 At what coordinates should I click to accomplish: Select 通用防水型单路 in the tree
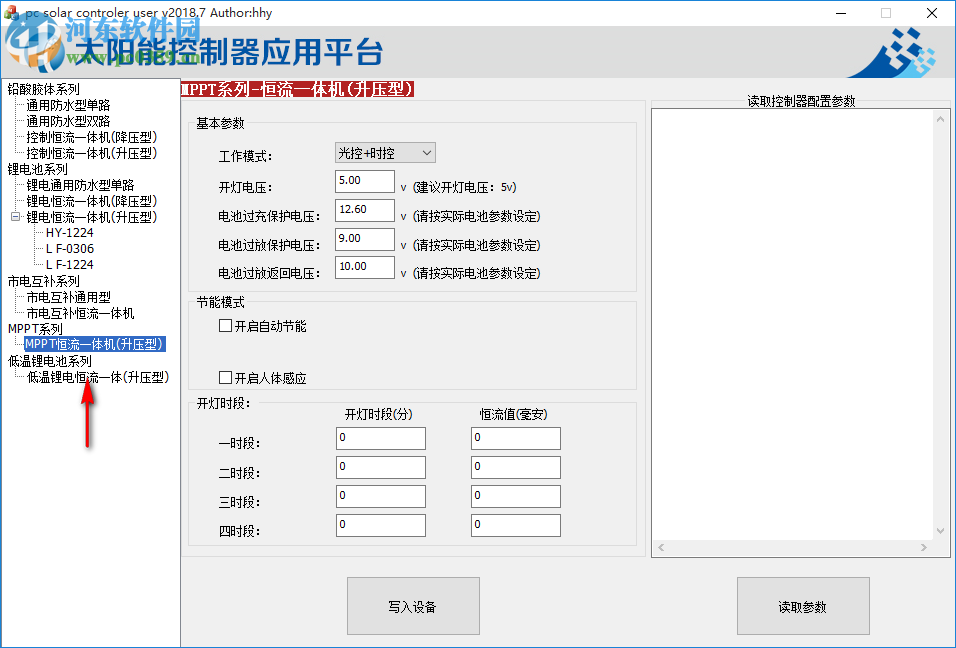click(68, 105)
